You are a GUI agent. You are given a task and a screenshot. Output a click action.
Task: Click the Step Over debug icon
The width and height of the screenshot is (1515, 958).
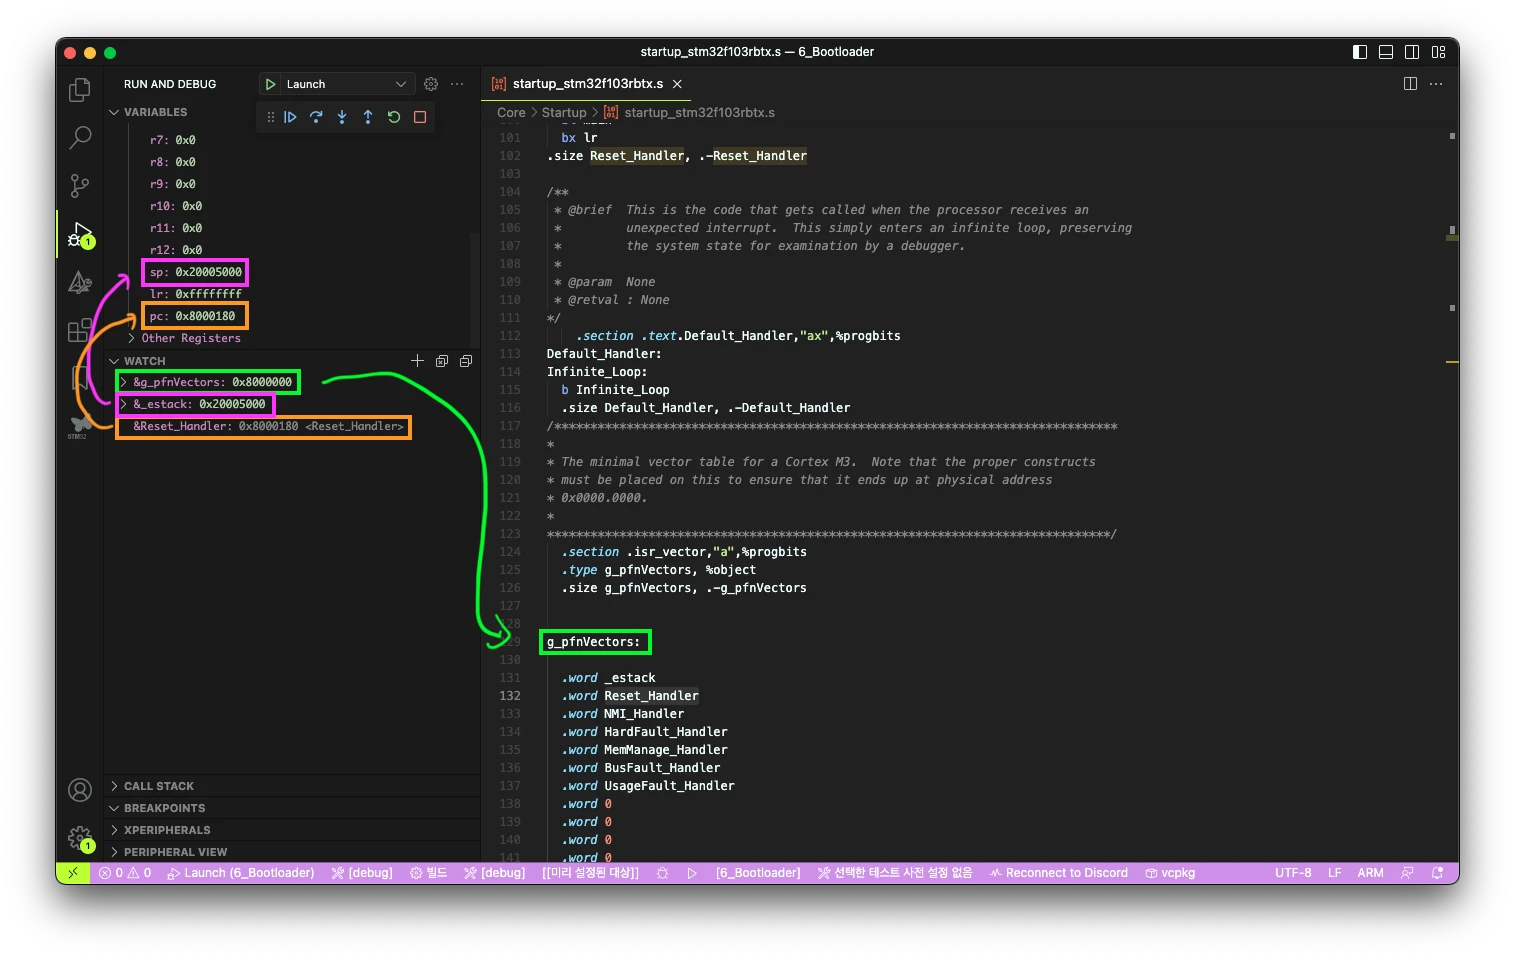click(316, 117)
